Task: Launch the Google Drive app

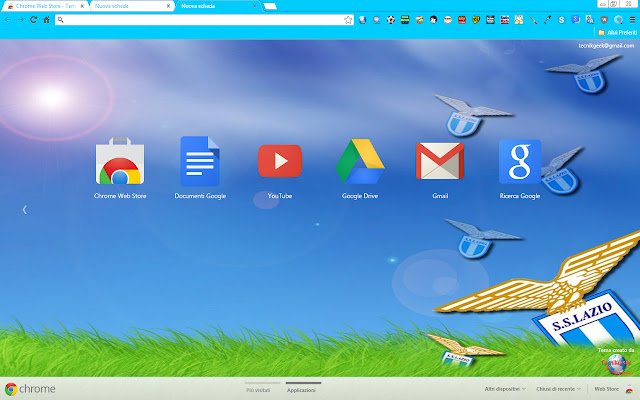Action: point(360,161)
